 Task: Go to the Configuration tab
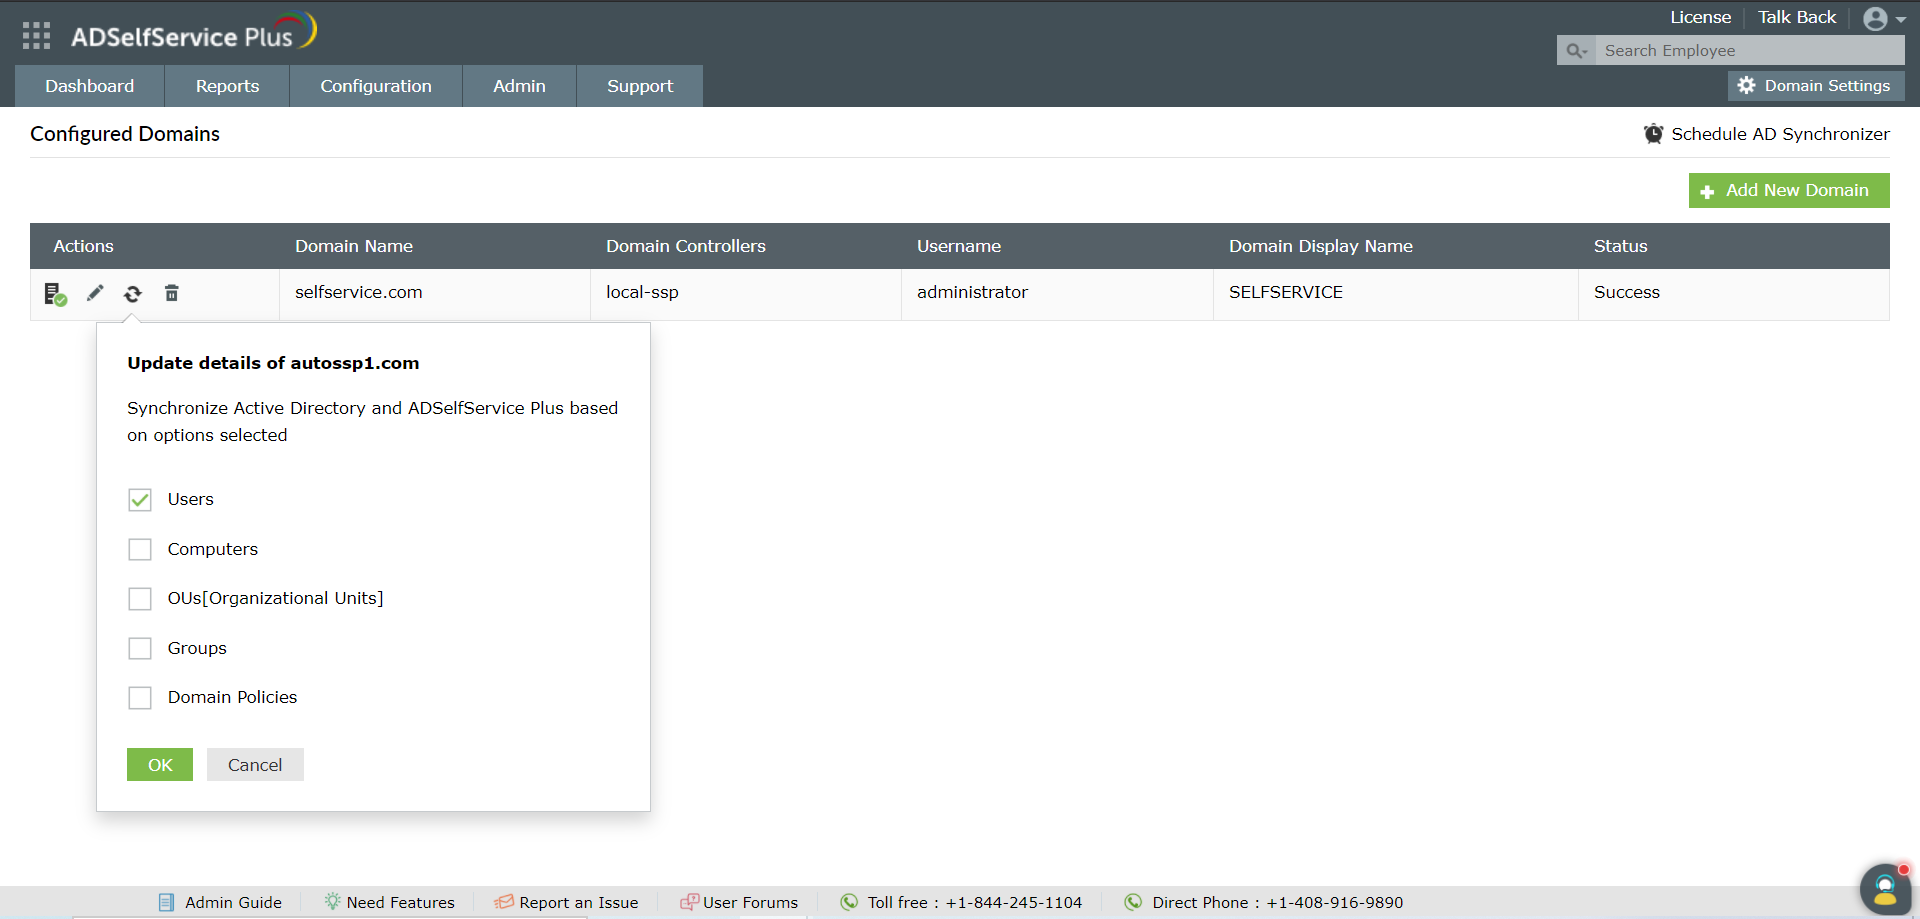click(x=376, y=86)
